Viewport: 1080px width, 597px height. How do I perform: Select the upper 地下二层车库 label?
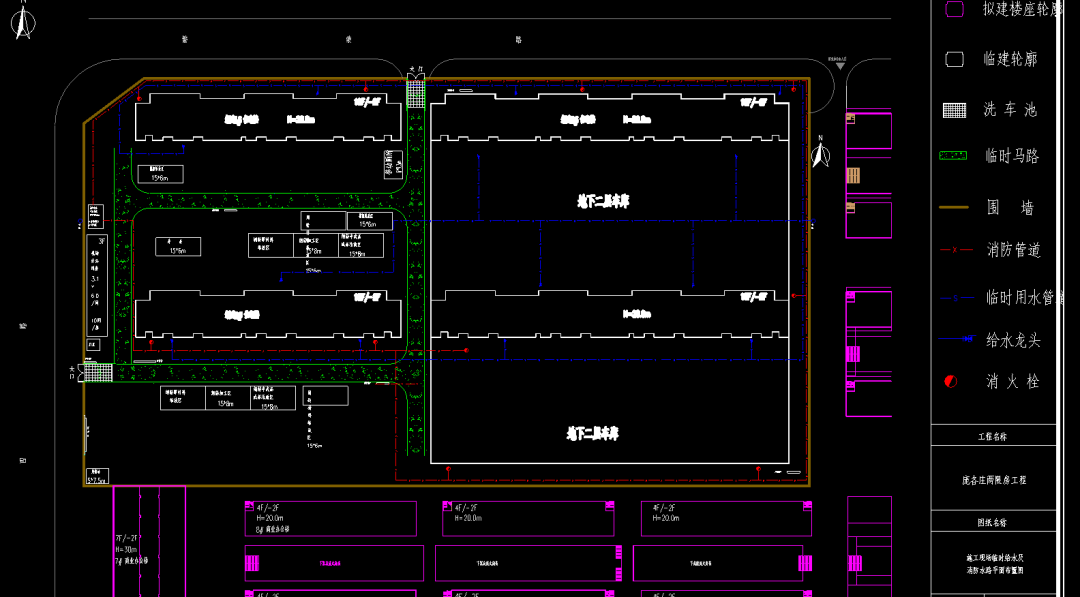click(603, 201)
